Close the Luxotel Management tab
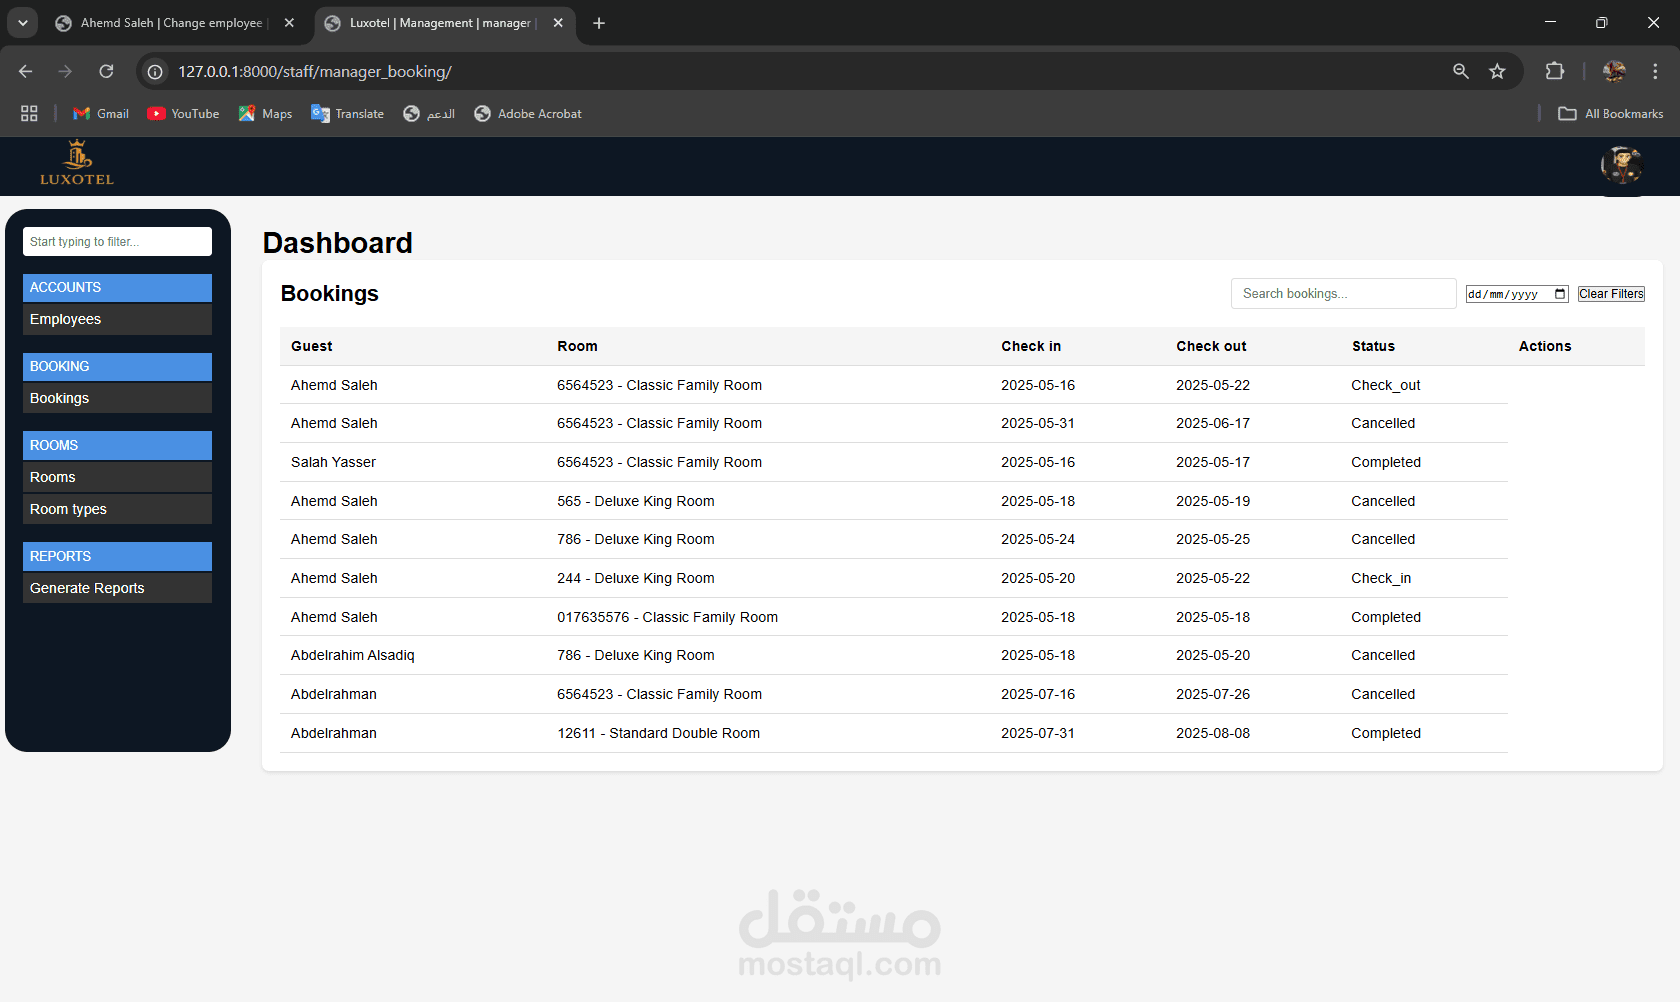 click(x=558, y=23)
